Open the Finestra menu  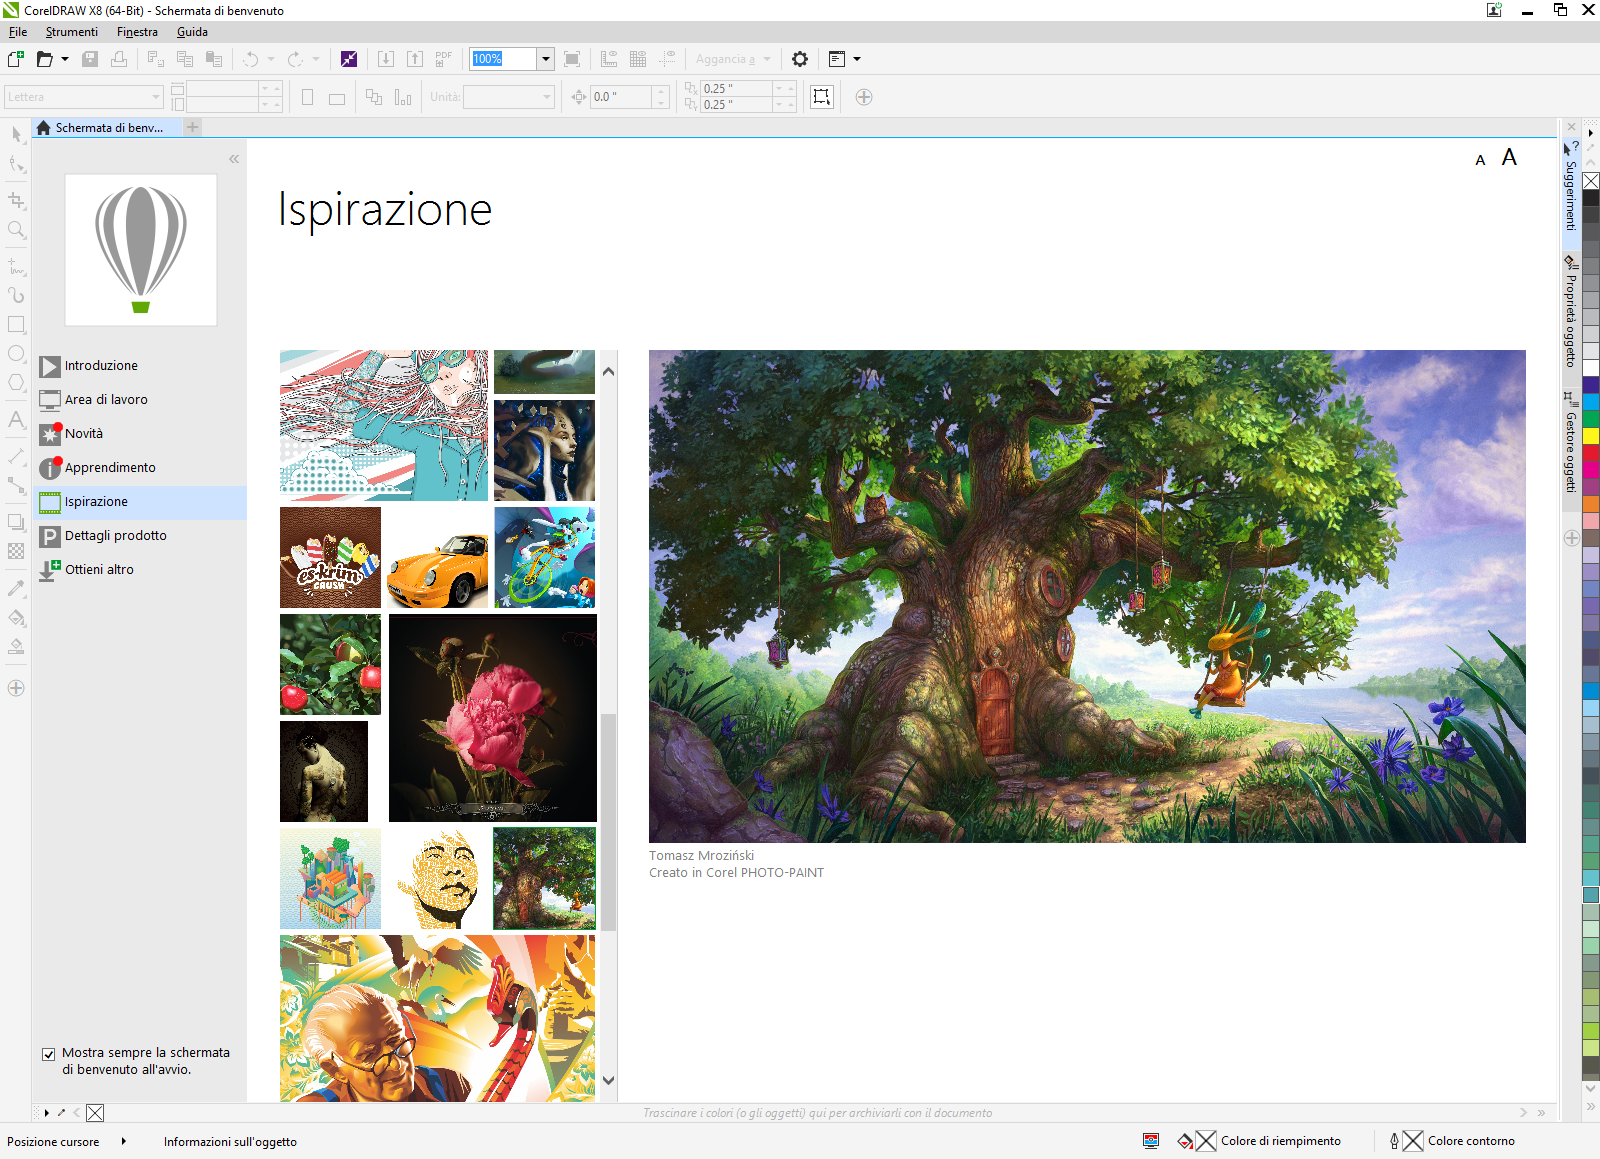tap(137, 32)
